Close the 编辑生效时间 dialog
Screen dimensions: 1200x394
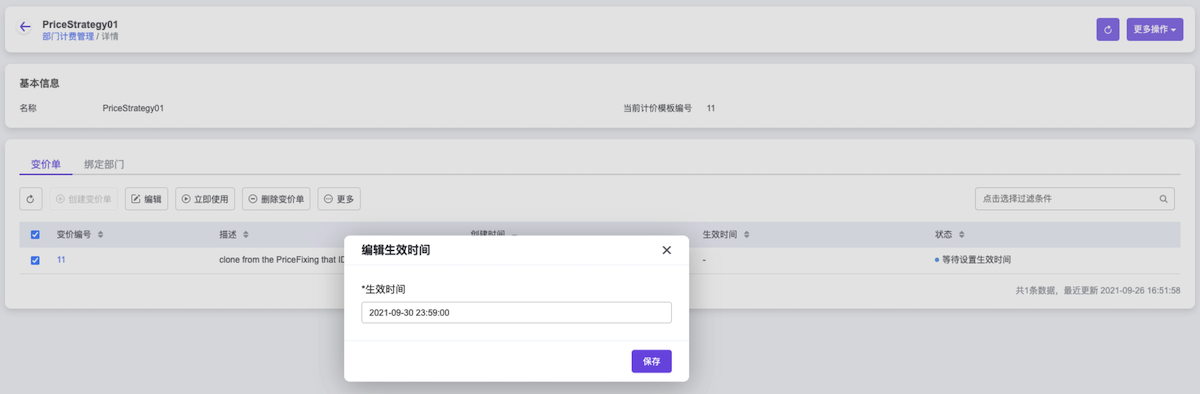tap(667, 250)
